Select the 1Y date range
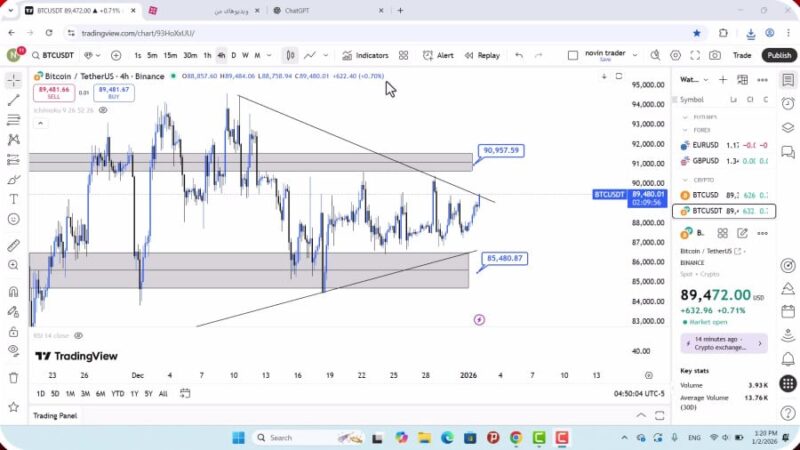Viewport: 800px width, 450px height. pos(133,393)
